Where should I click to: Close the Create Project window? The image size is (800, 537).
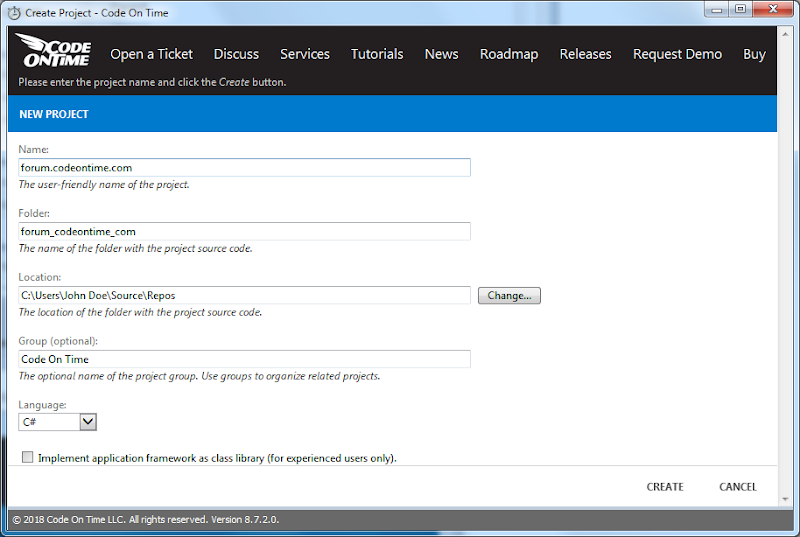[773, 9]
